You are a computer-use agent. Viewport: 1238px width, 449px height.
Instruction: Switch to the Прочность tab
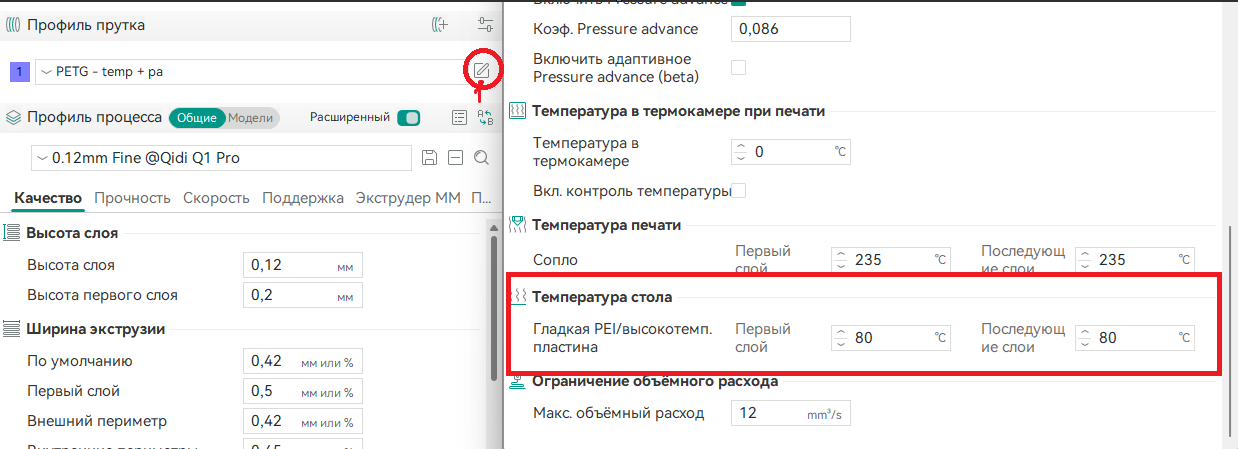pyautogui.click(x=132, y=198)
